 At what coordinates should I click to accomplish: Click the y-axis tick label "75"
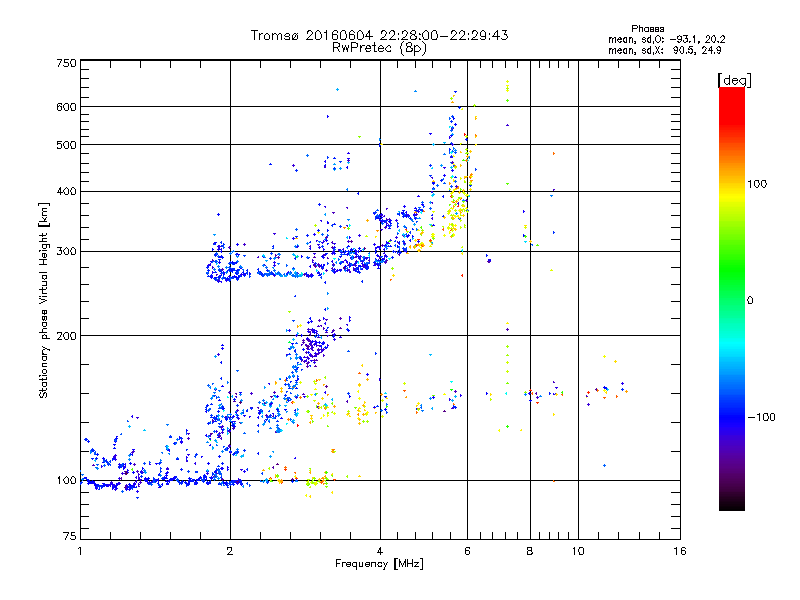click(x=70, y=536)
